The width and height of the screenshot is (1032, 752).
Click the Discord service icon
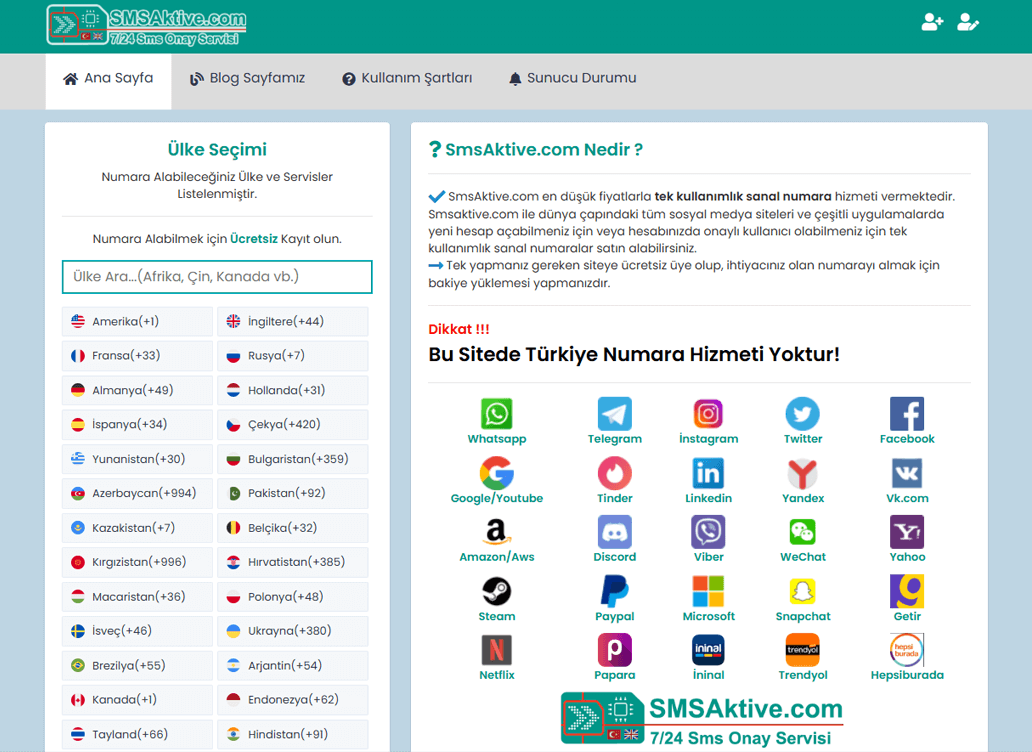tap(615, 532)
